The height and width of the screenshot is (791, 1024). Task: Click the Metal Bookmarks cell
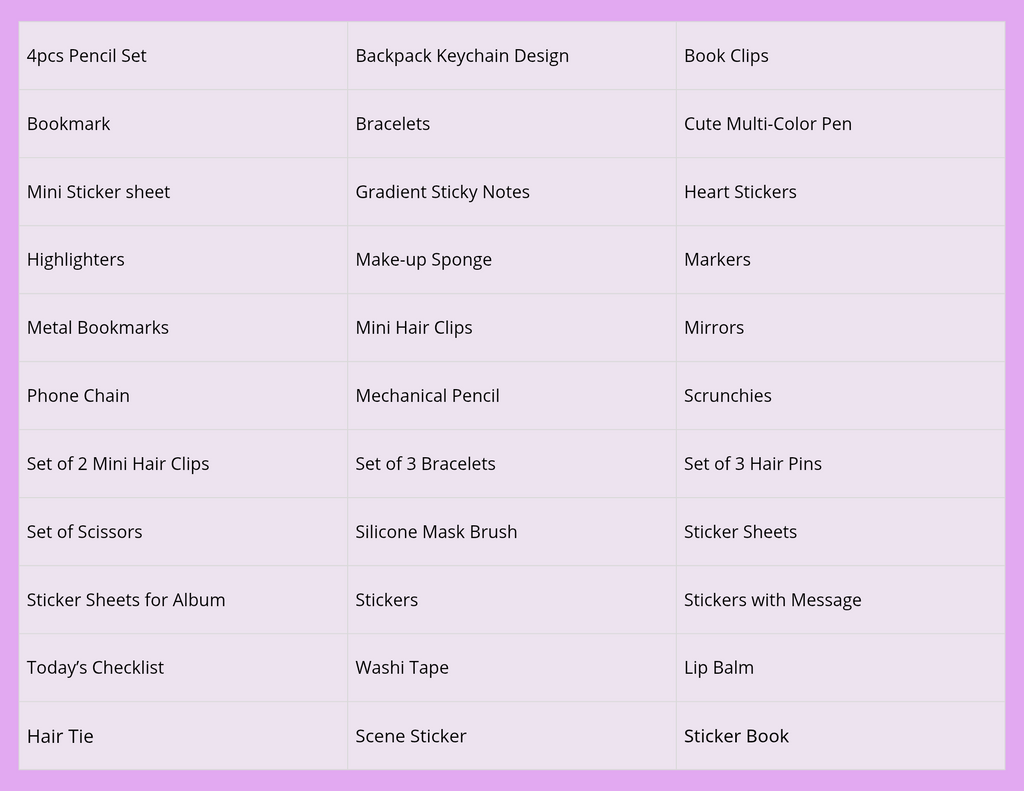(x=183, y=327)
